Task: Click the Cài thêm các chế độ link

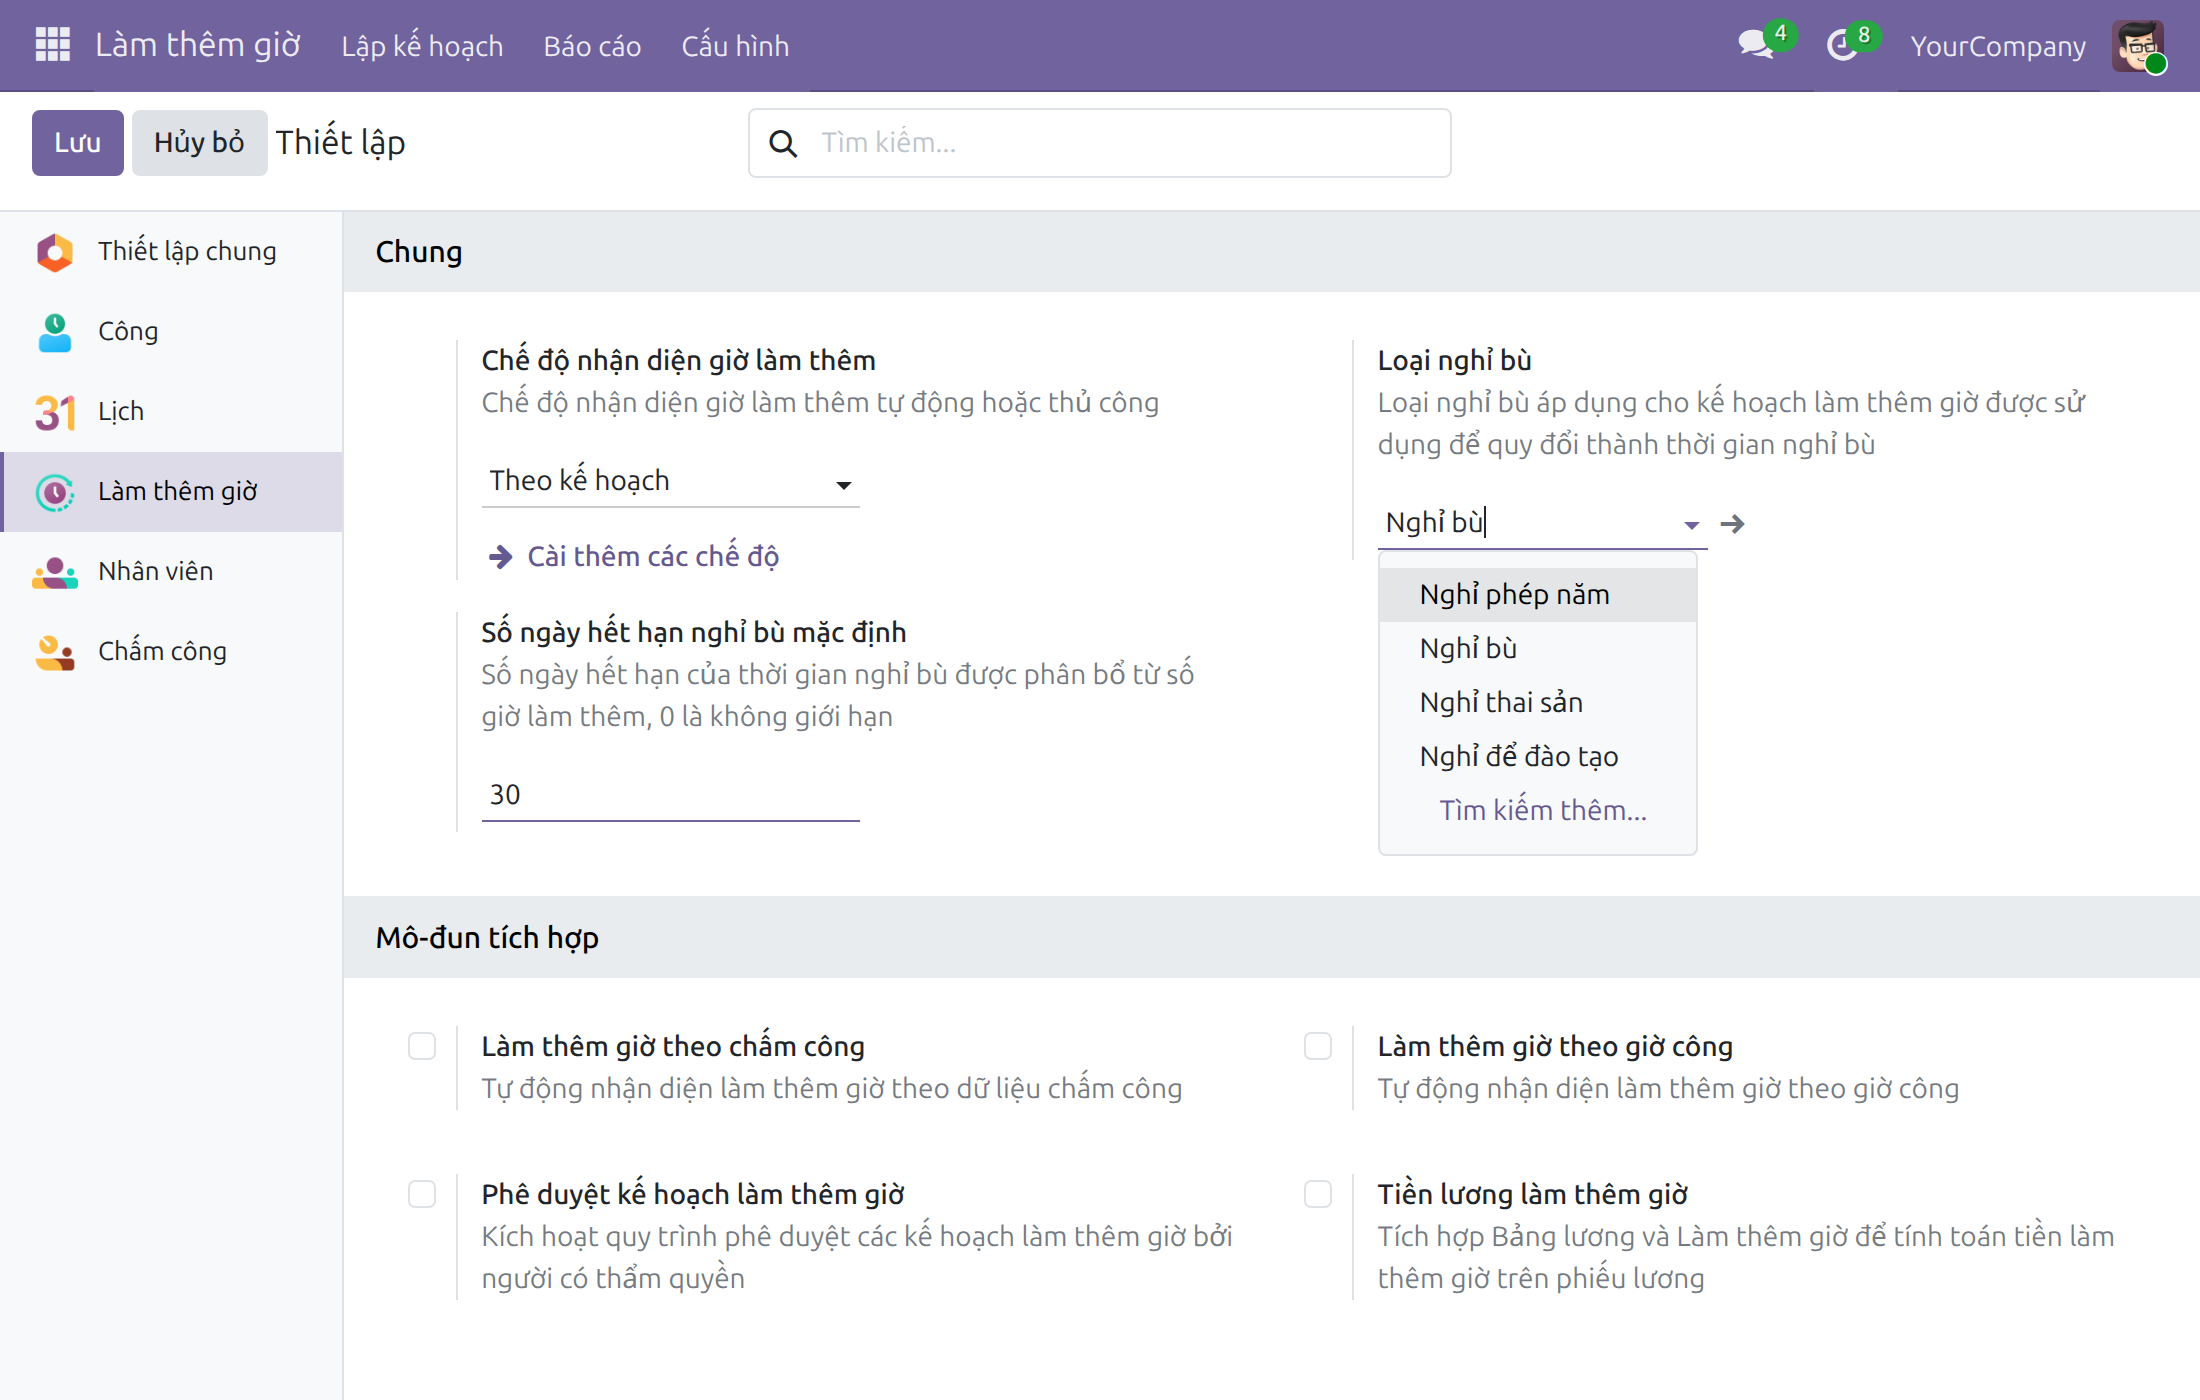Action: [653, 557]
